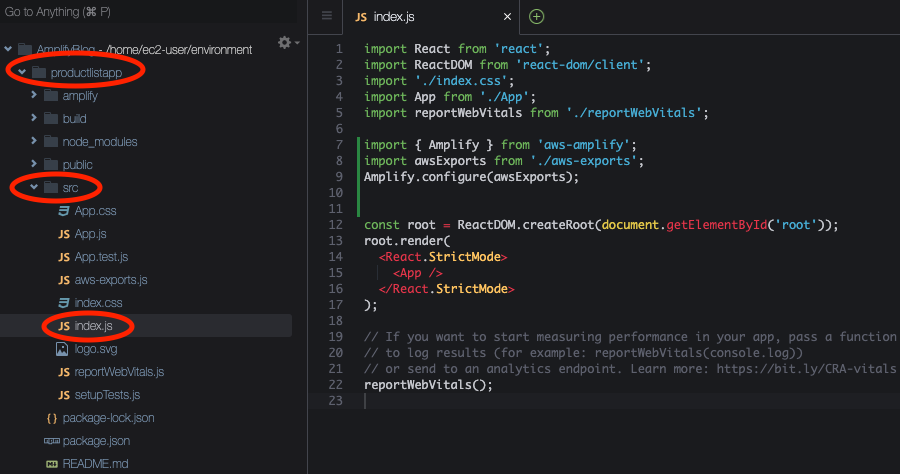The width and height of the screenshot is (900, 474).
Task: Click line number 23 in the gutter
Action: (x=336, y=401)
